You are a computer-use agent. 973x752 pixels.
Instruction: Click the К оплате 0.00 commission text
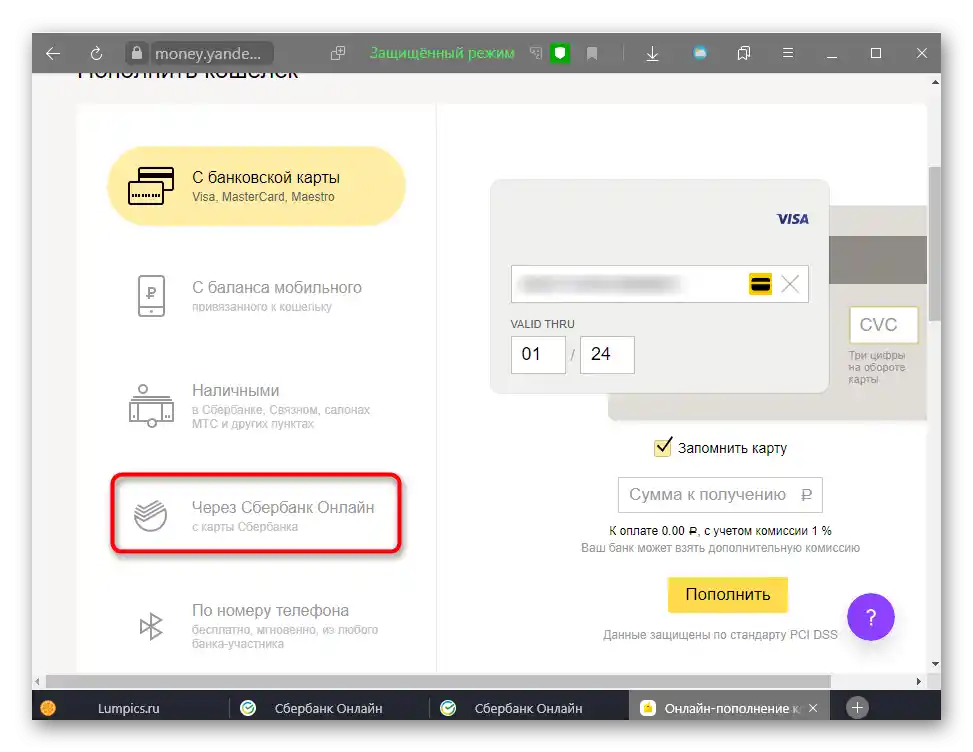pyautogui.click(x=720, y=531)
